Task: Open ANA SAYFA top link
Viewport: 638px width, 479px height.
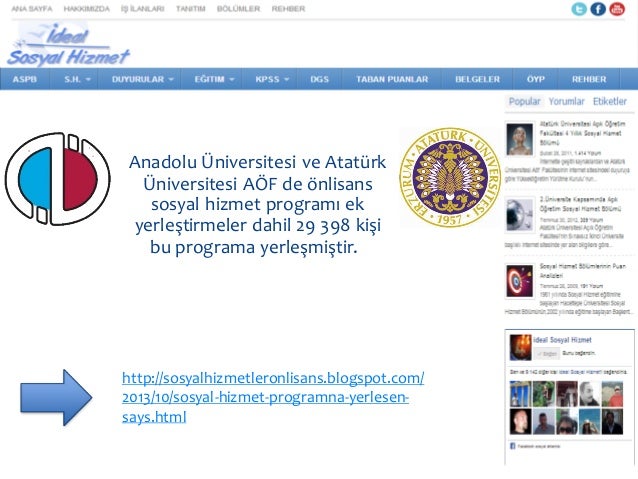Action: (32, 9)
